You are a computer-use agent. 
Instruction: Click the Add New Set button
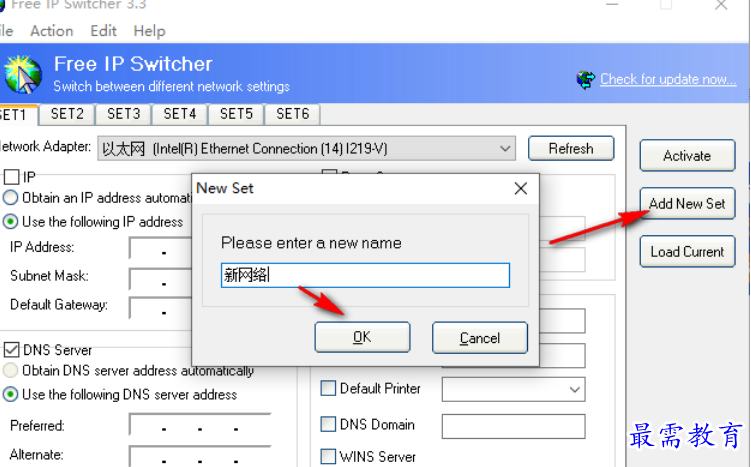[687, 204]
